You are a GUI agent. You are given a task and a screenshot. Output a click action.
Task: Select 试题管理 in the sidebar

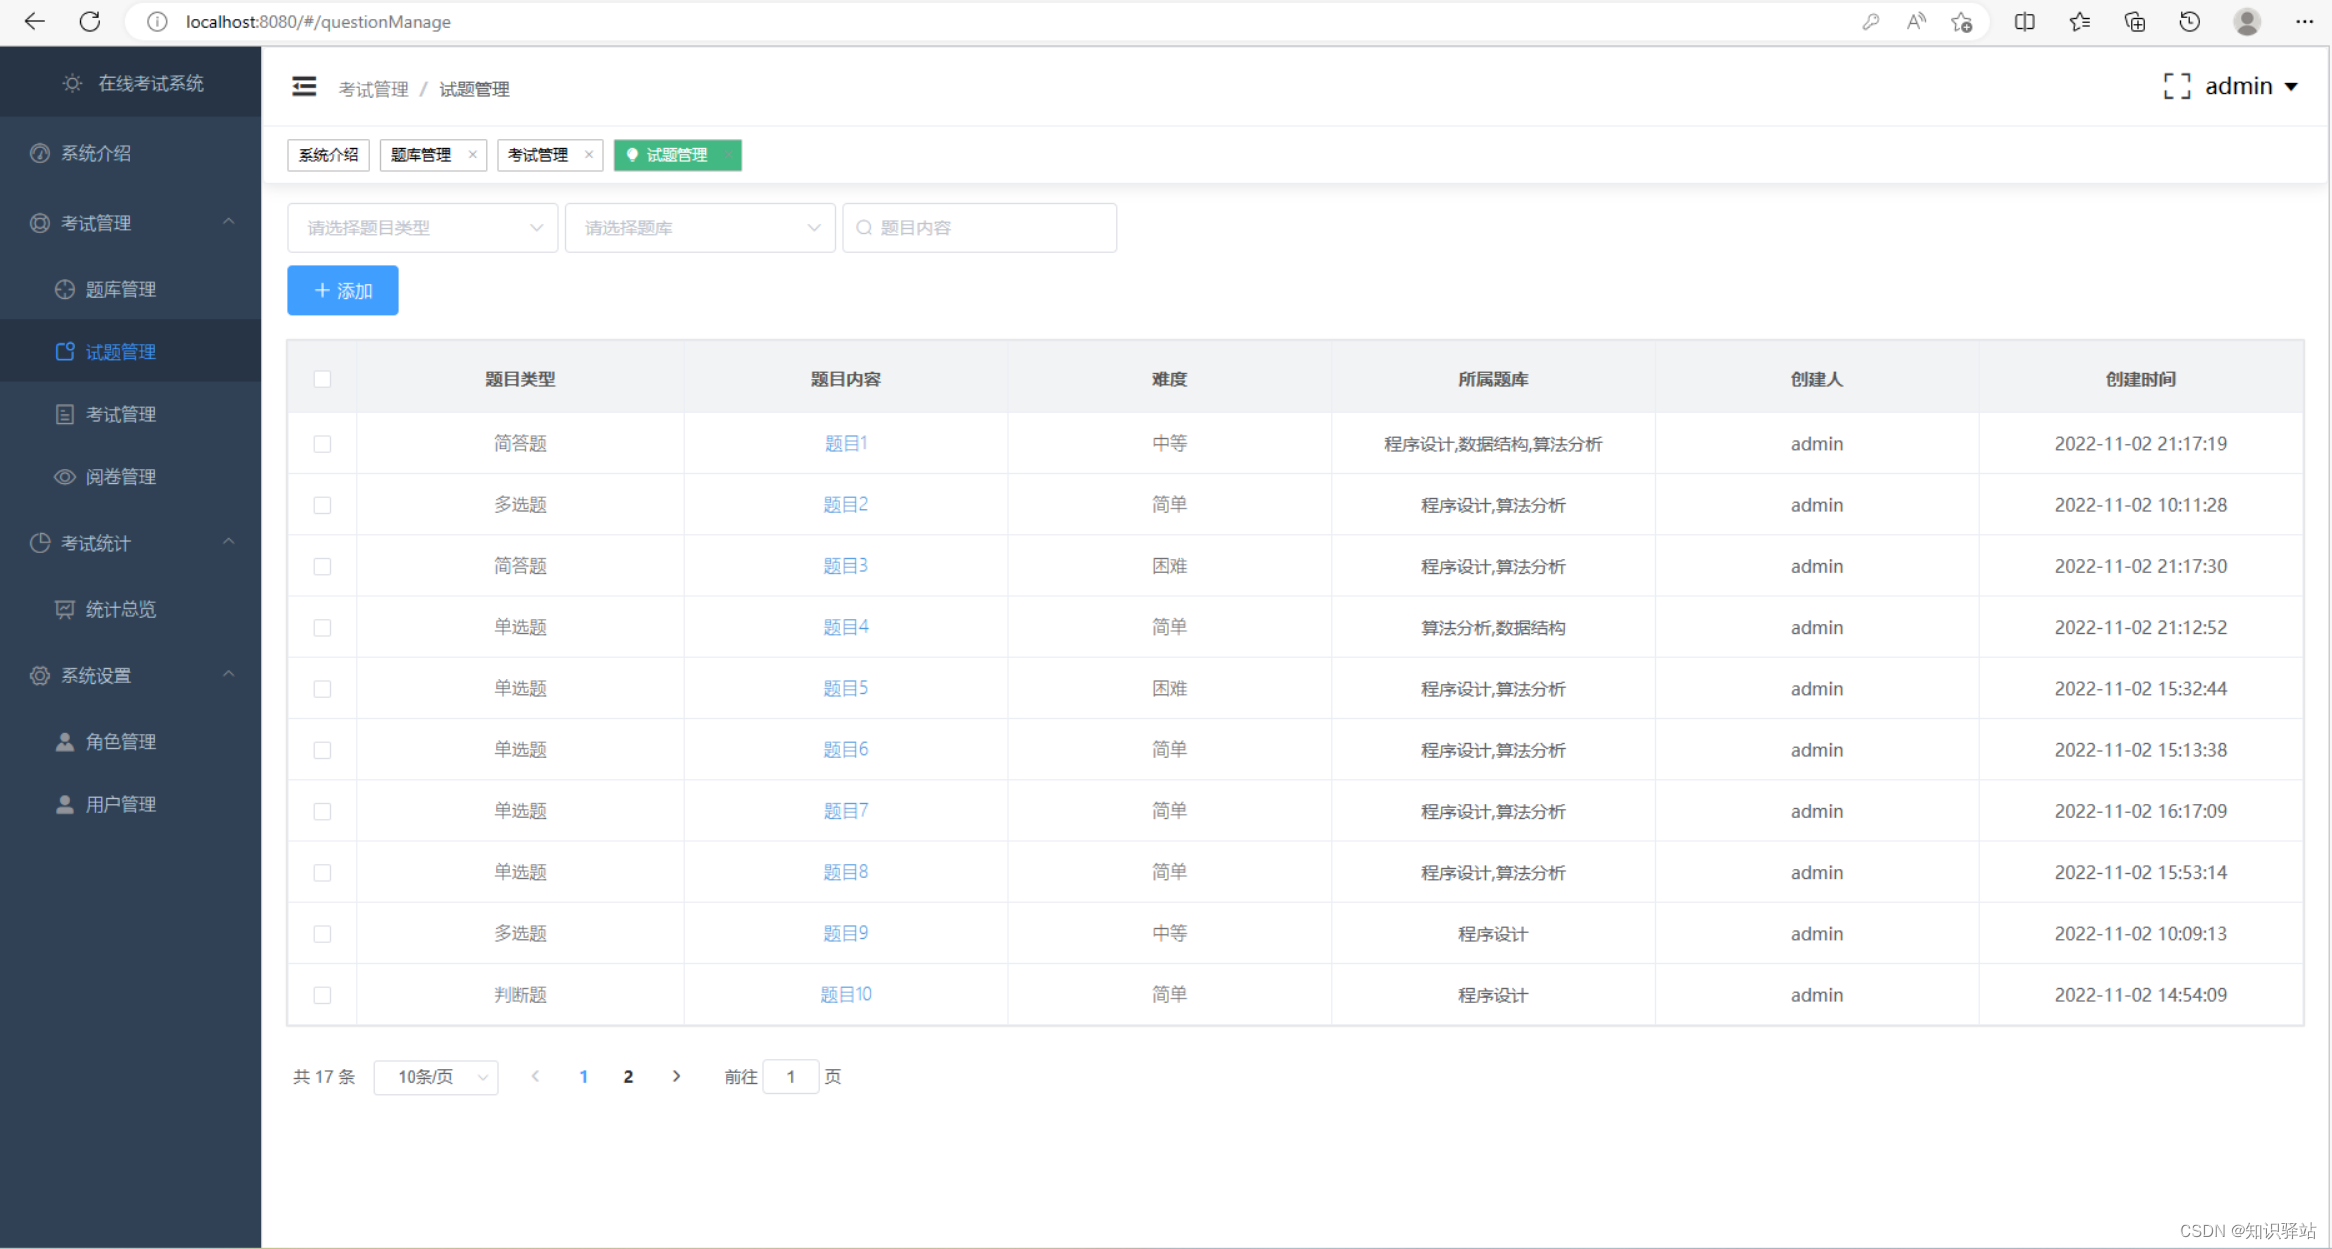tap(130, 351)
